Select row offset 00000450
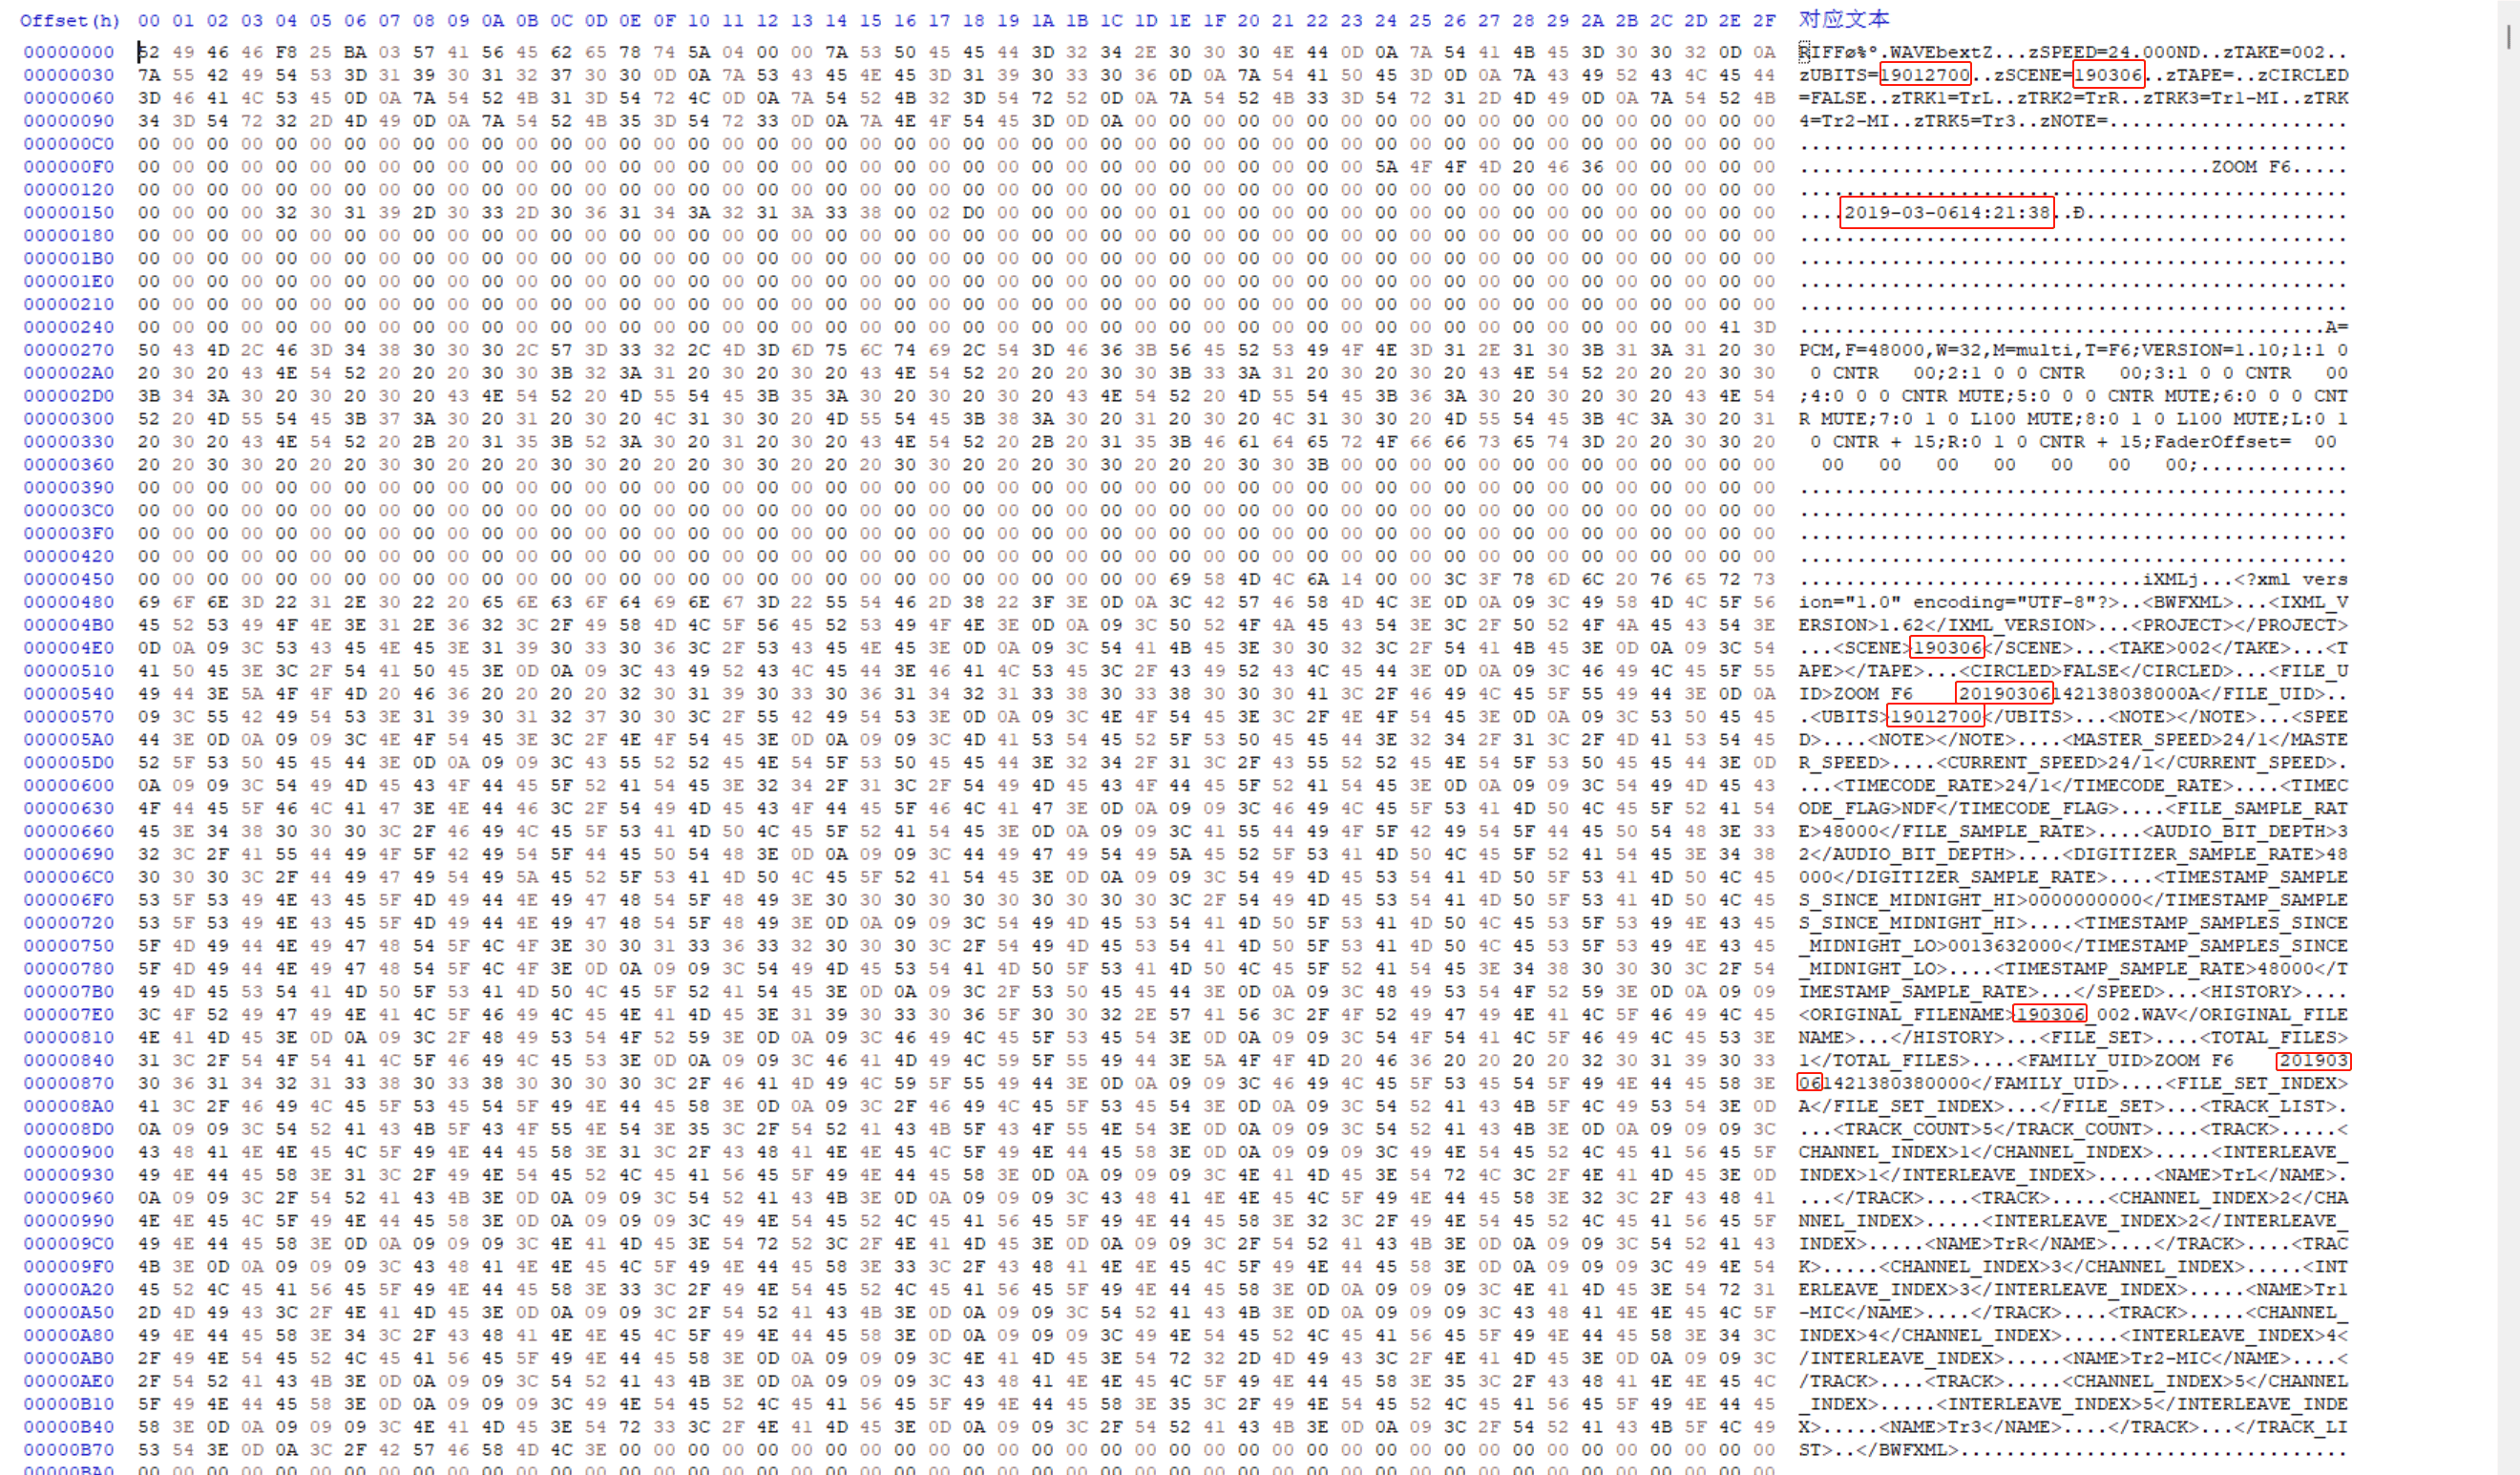Viewport: 2520px width, 1475px height. tap(69, 580)
